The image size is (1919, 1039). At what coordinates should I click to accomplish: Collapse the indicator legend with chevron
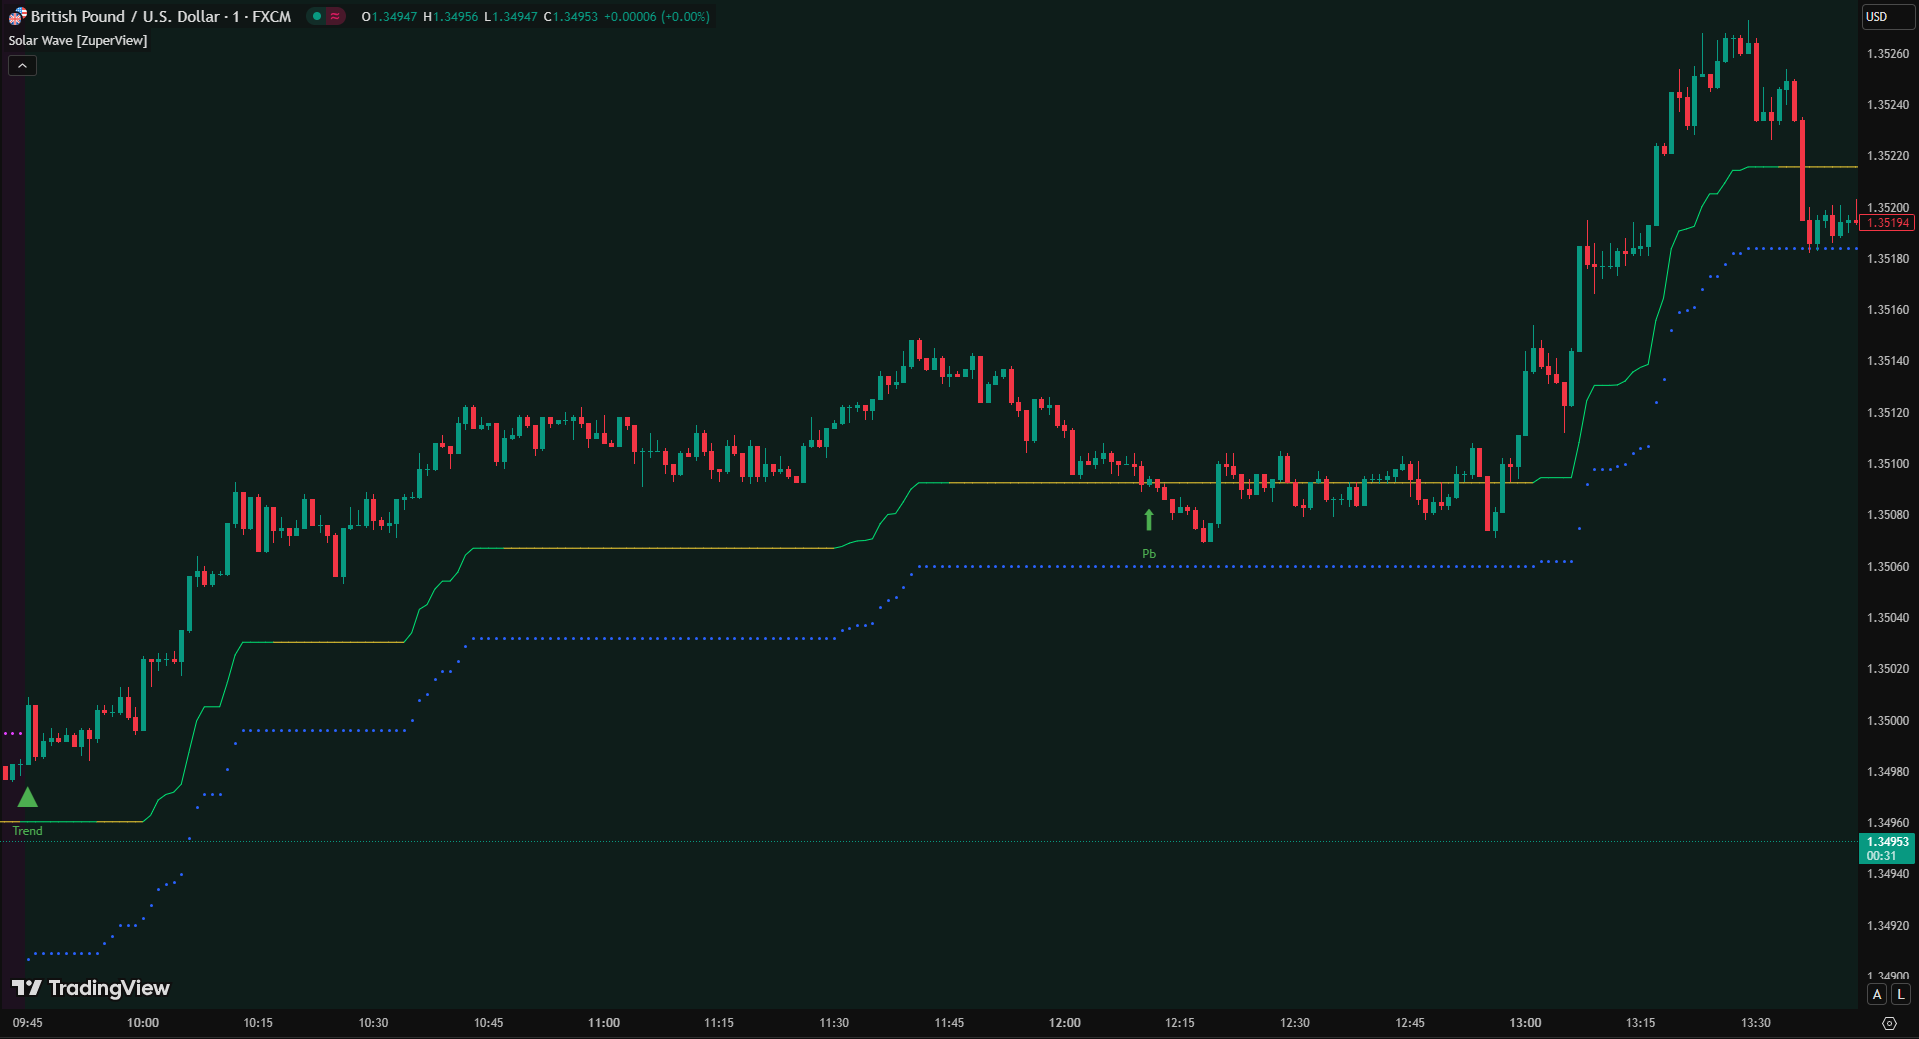[x=22, y=66]
